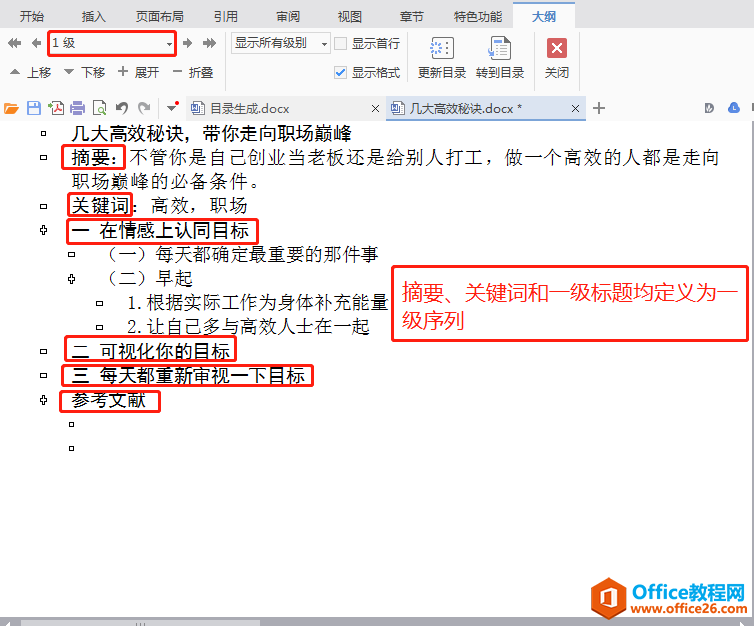Open the 审阅 ribbon tab
This screenshot has height=626, width=754.
coord(288,17)
